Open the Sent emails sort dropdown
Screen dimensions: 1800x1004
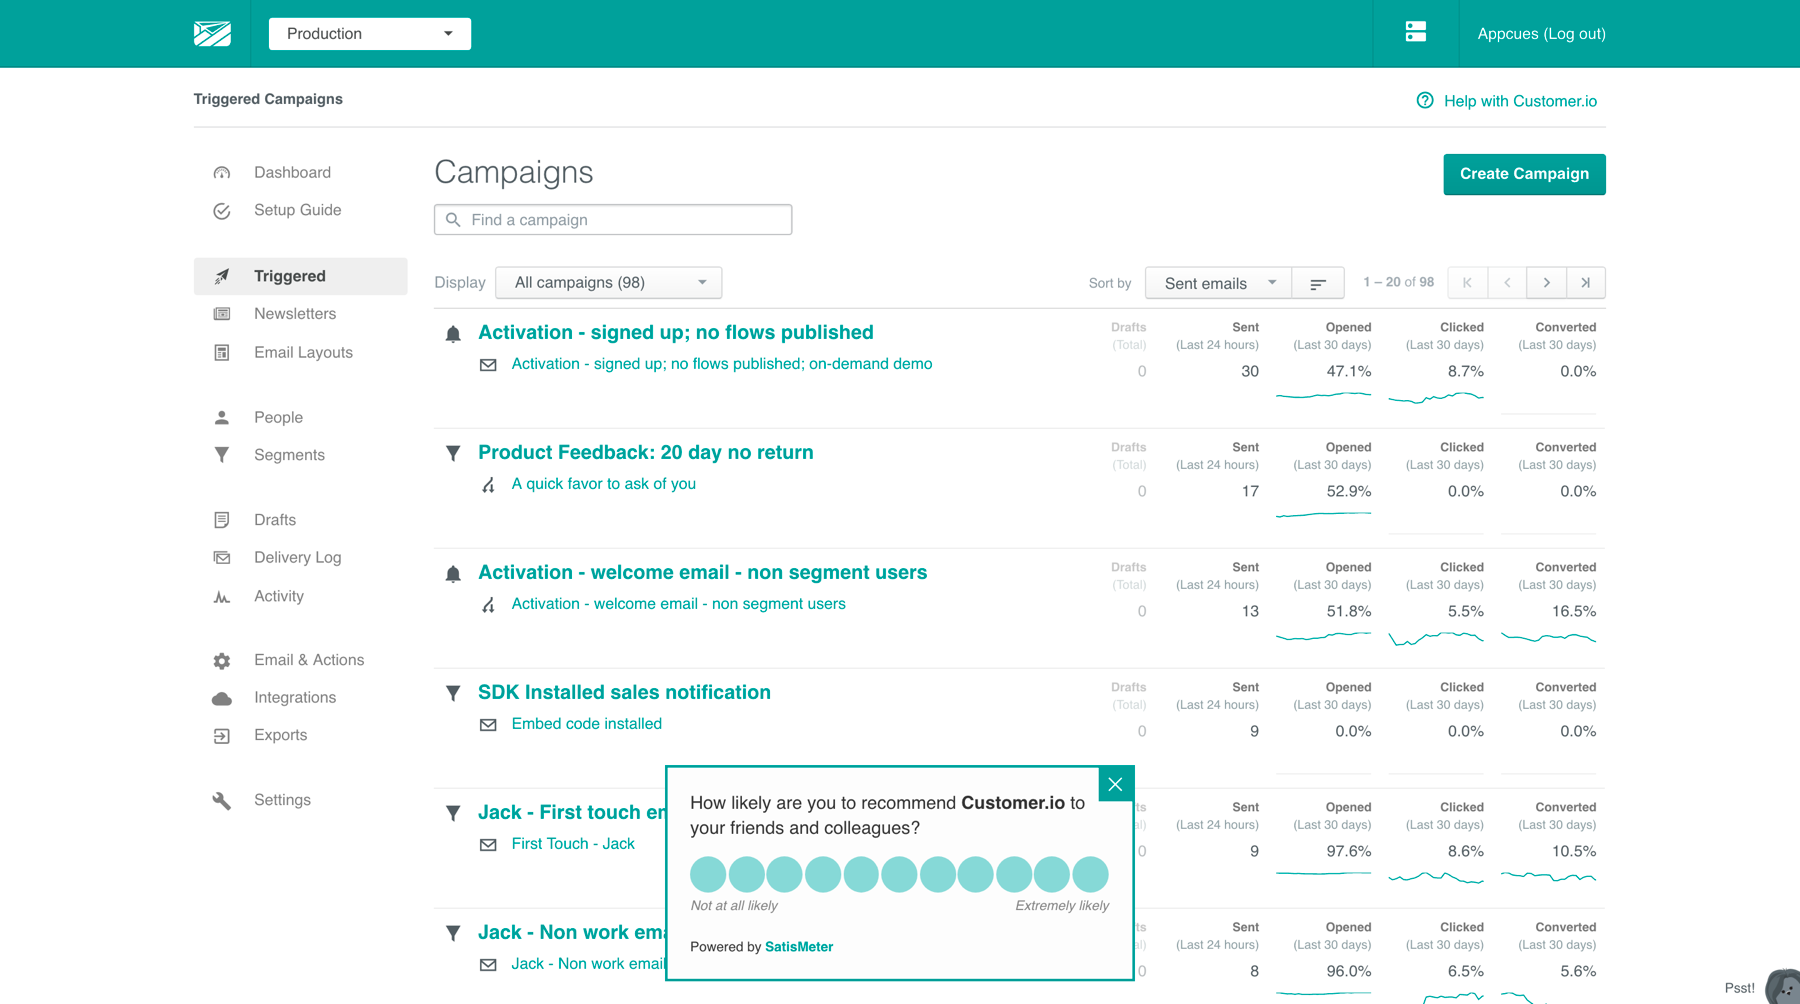(1216, 282)
